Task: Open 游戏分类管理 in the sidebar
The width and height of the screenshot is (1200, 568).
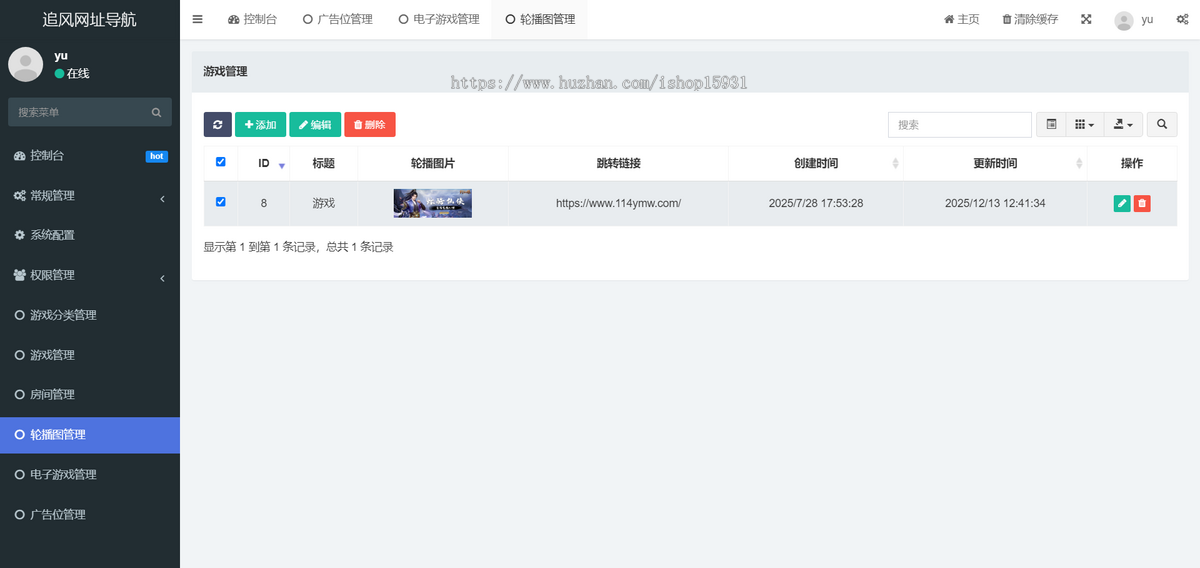Action: 90,315
